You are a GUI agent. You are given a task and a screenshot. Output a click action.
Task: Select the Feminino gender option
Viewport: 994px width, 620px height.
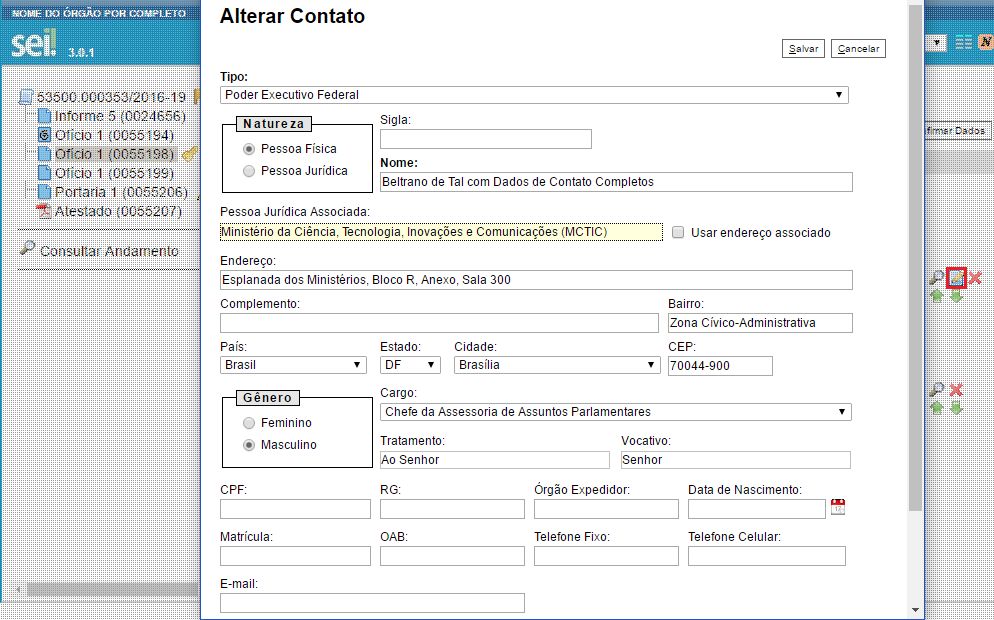pos(249,423)
